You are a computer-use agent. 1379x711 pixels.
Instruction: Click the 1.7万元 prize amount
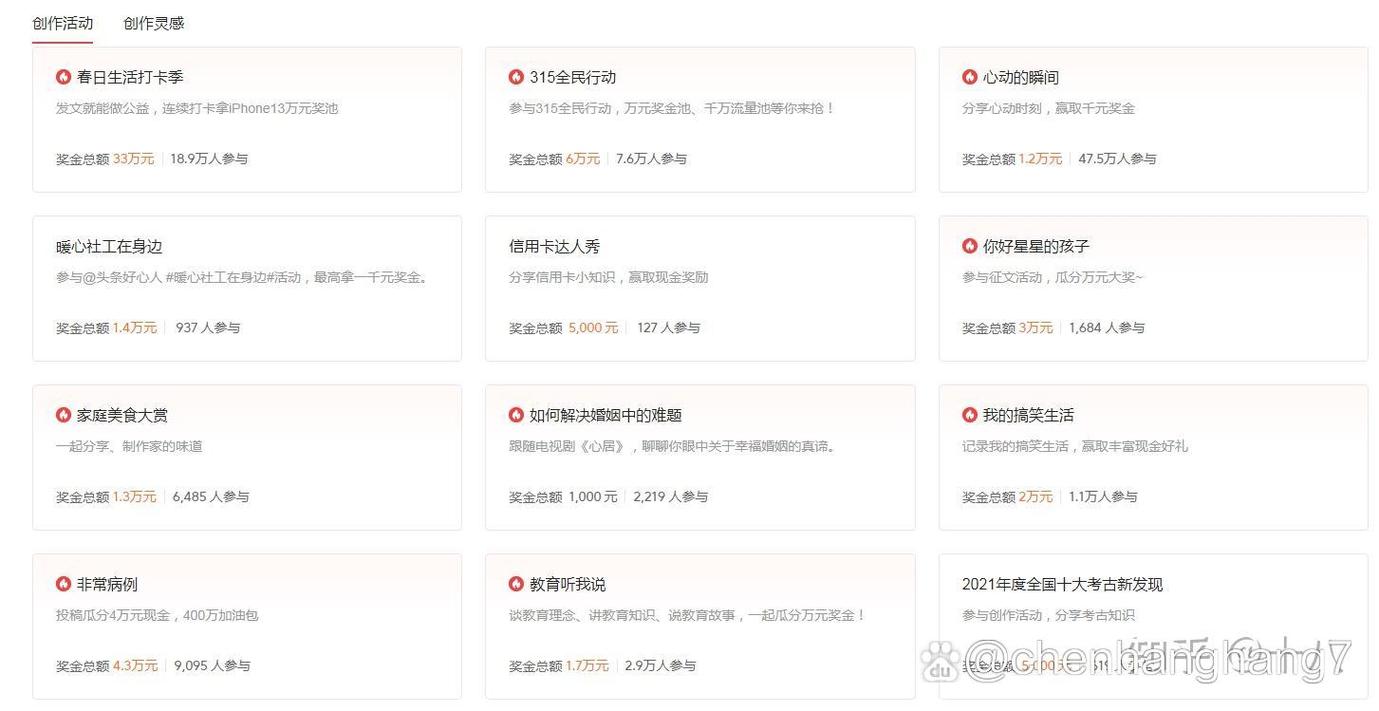[587, 665]
